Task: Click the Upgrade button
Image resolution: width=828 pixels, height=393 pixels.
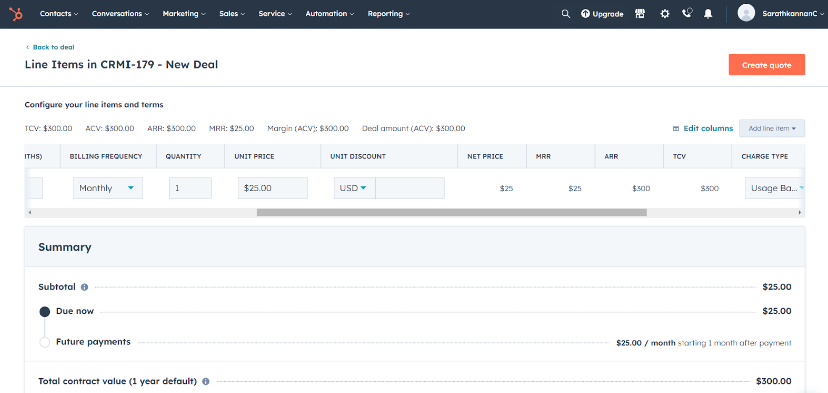Action: click(x=602, y=14)
